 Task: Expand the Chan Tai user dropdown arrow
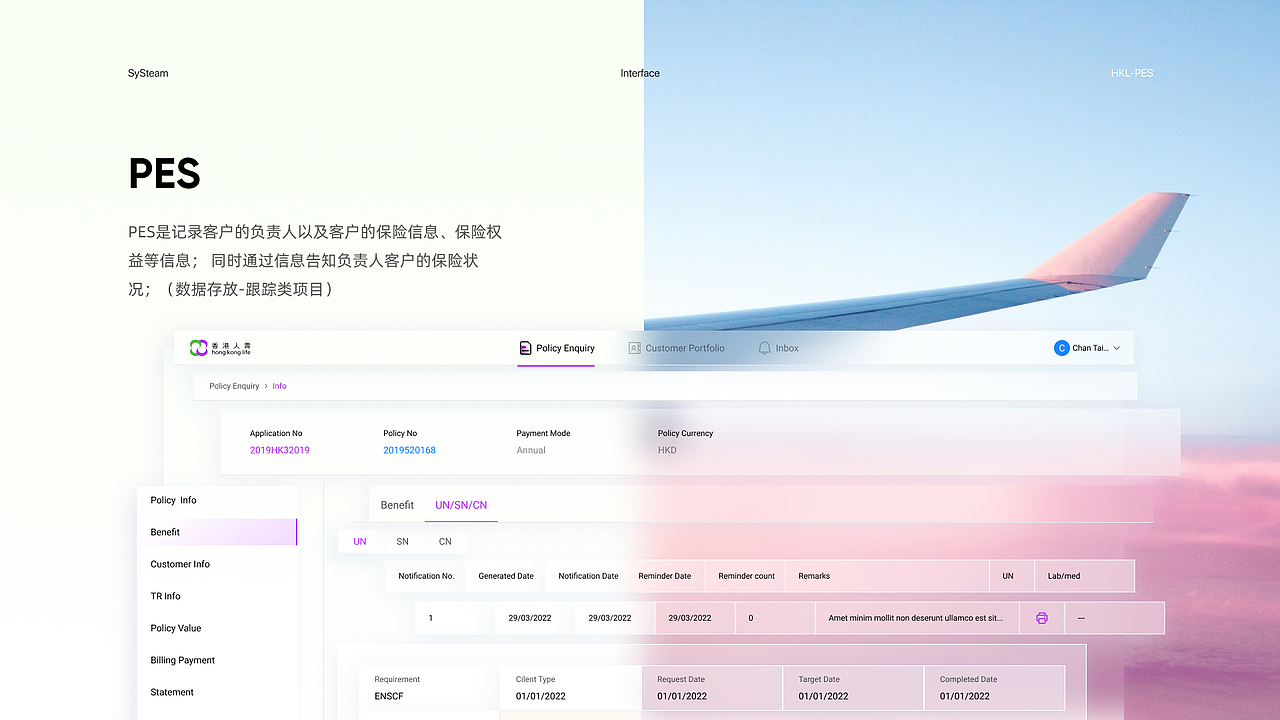pyautogui.click(x=1117, y=348)
